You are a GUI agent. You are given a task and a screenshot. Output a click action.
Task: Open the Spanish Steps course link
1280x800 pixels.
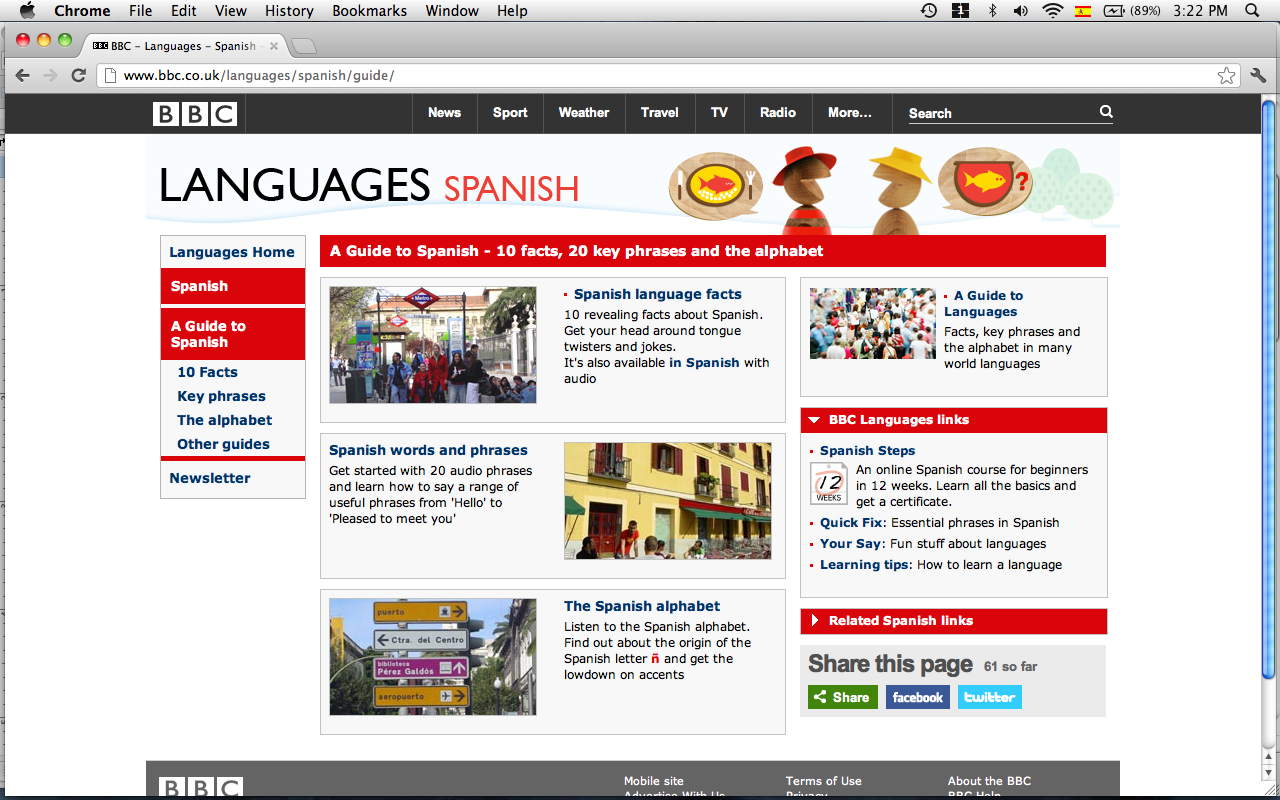[x=867, y=451]
